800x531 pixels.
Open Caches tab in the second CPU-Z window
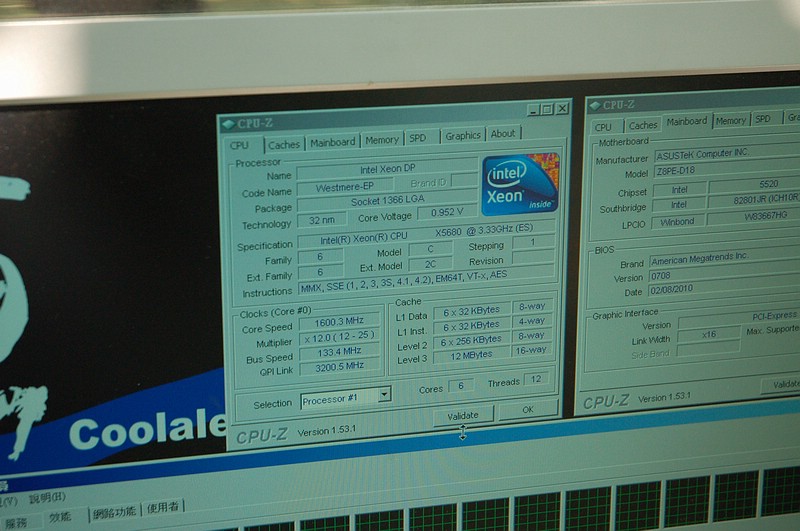pos(643,125)
